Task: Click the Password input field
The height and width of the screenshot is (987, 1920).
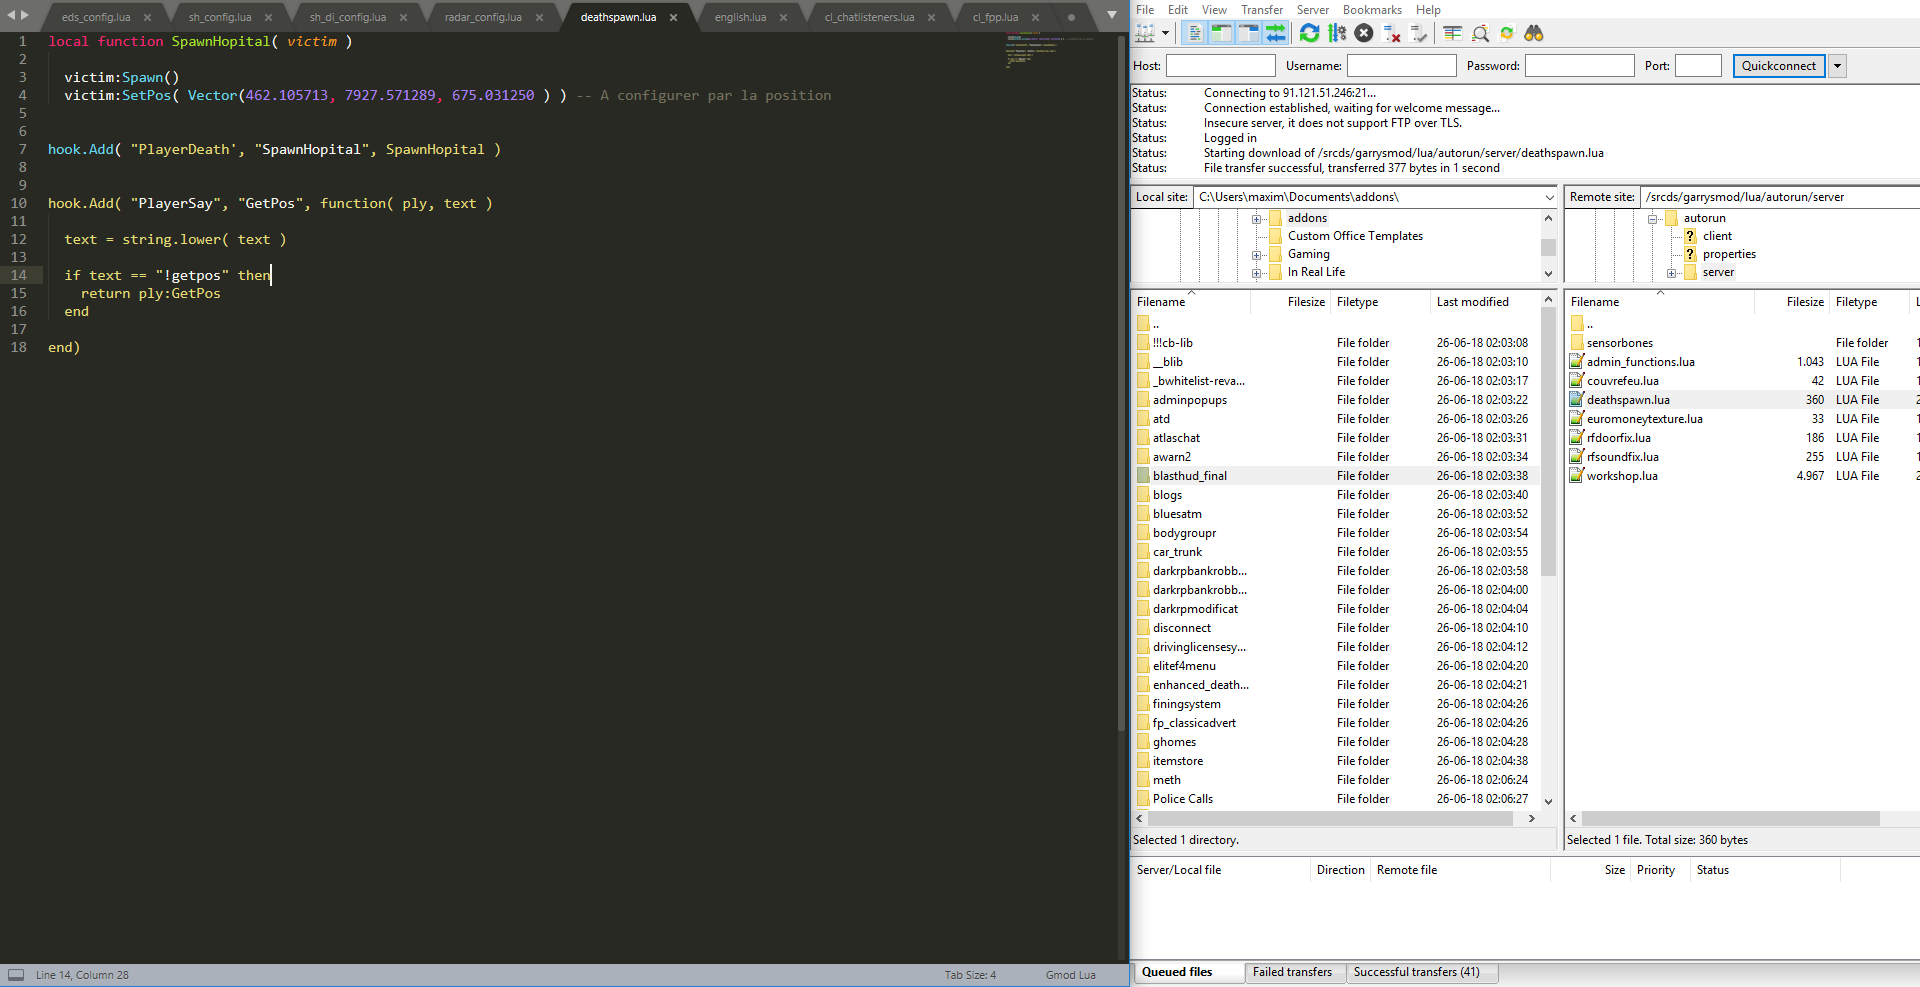Action: [1579, 66]
